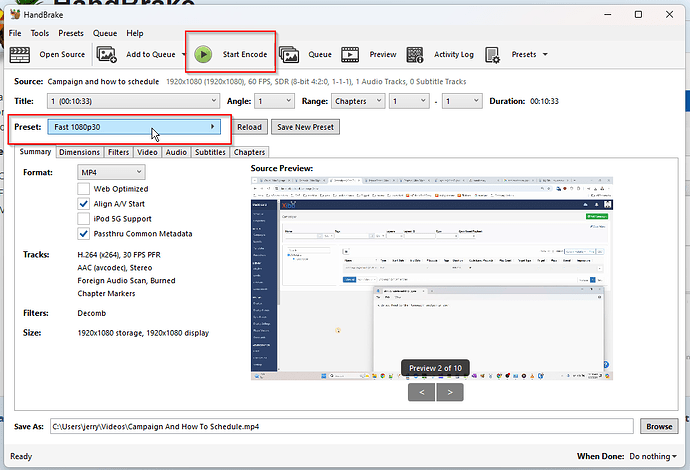The image size is (690, 470).
Task: Click Start Encode label
Action: [245, 55]
